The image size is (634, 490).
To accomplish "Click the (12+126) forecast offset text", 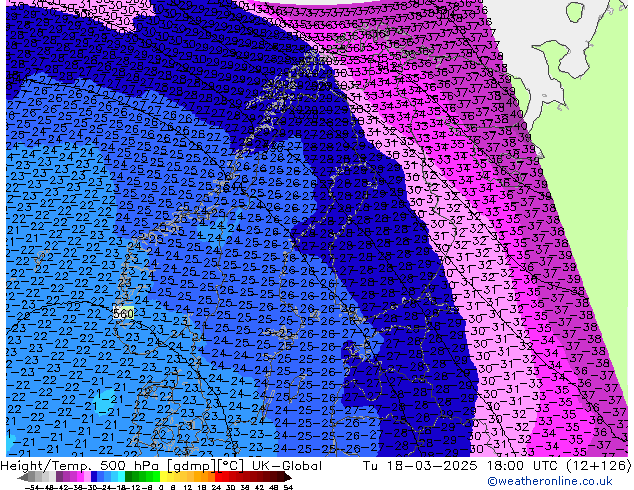I will click(598, 466).
